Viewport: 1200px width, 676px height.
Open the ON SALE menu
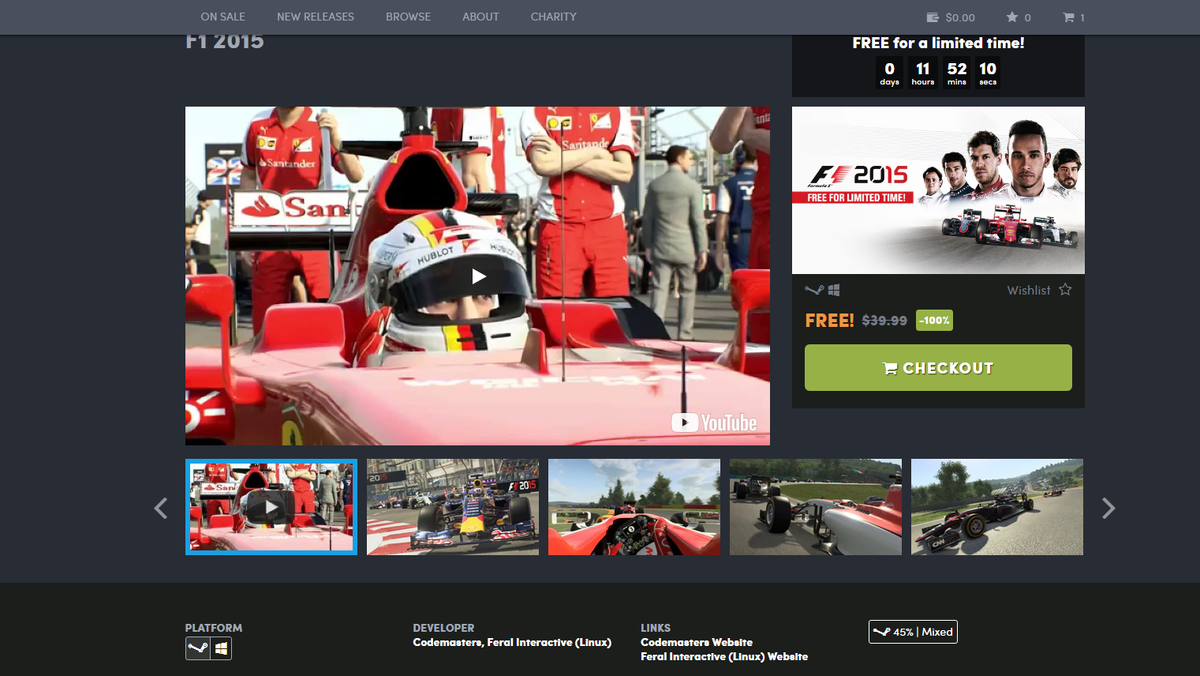tap(222, 17)
